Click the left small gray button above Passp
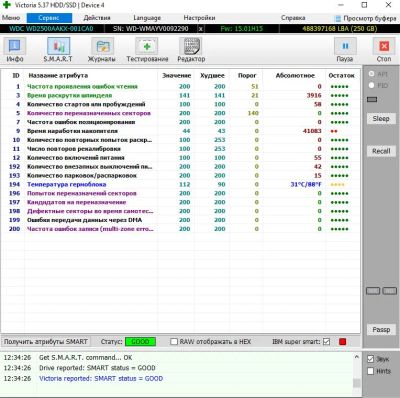Screen dimensions: 400x398 pyautogui.click(x=373, y=291)
